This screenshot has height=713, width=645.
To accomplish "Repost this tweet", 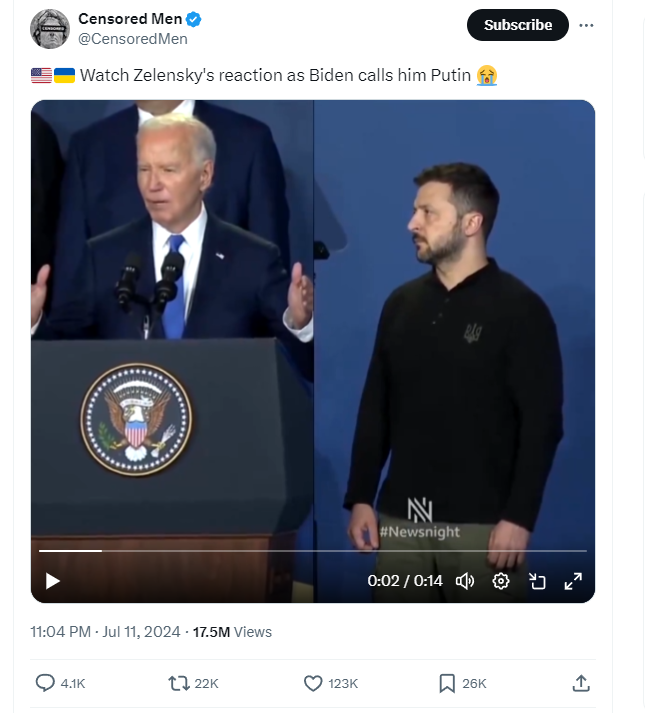I will [180, 683].
